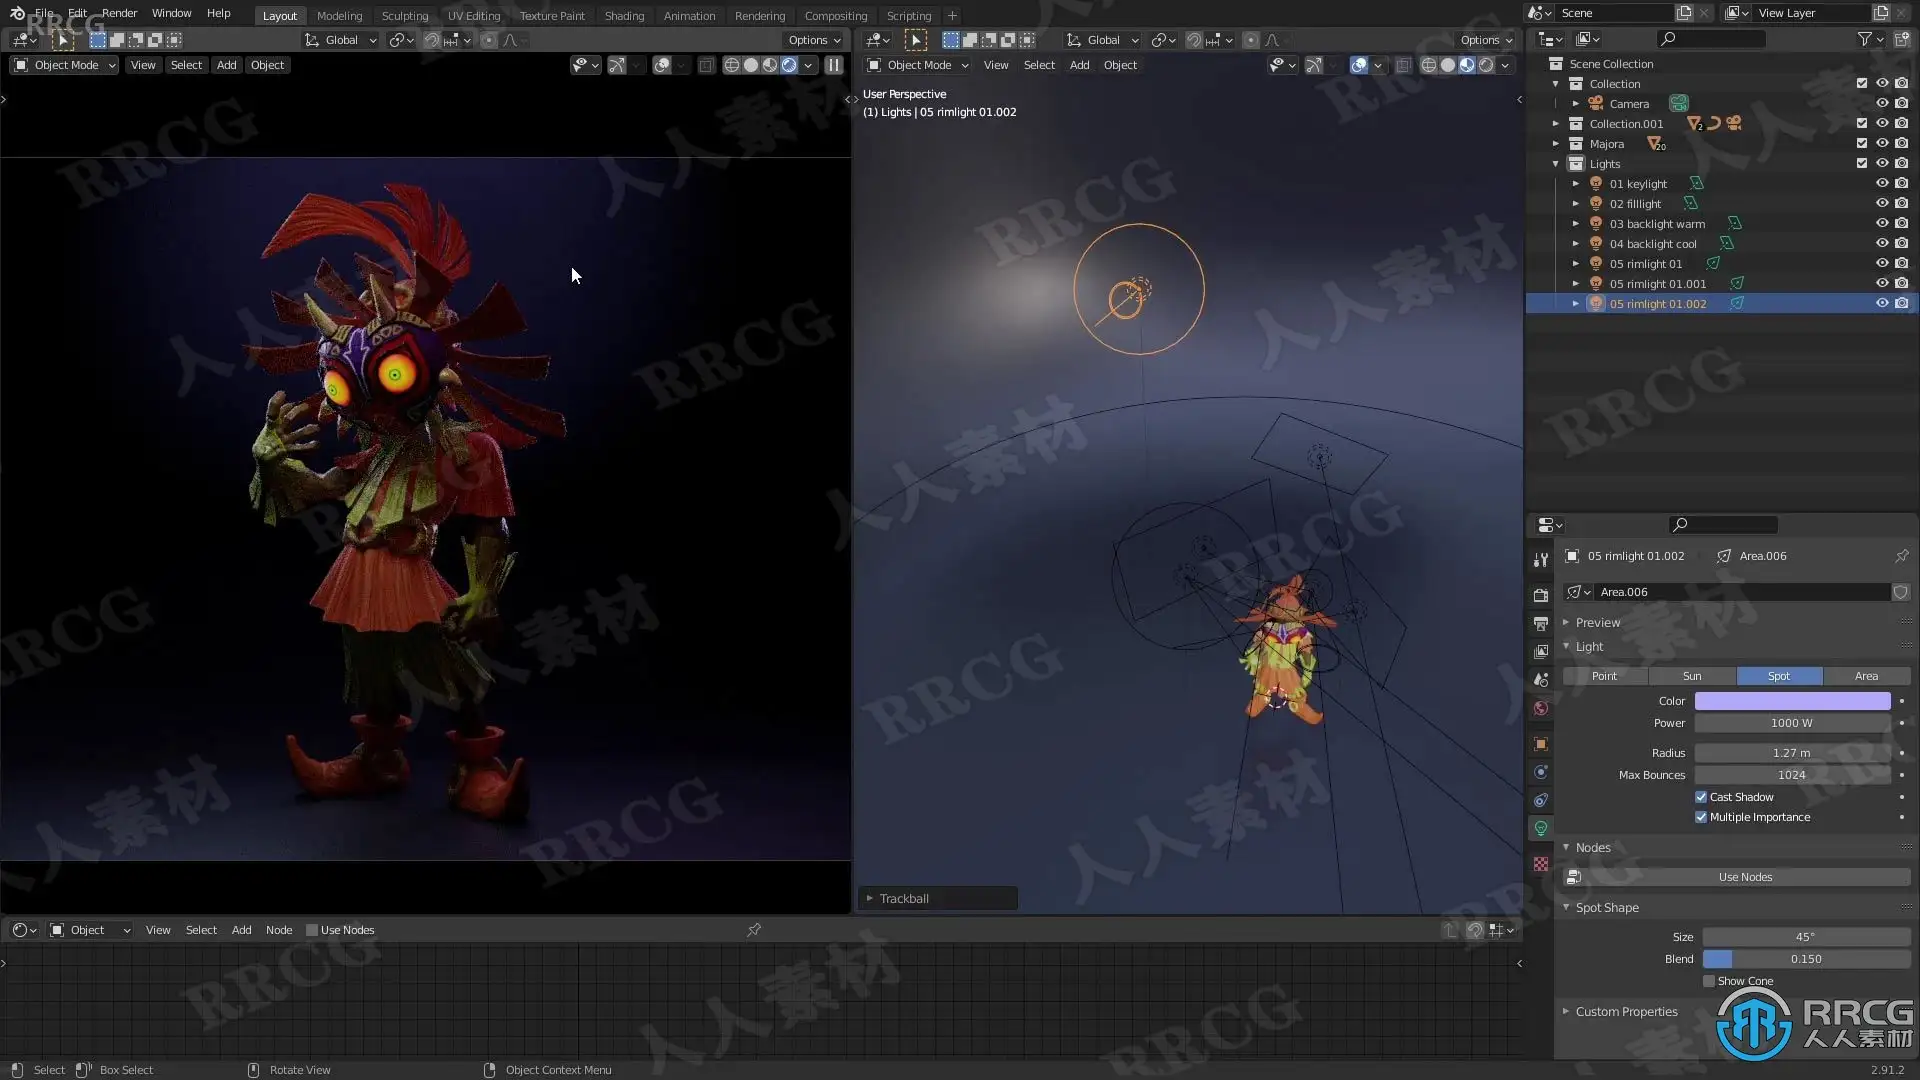The height and width of the screenshot is (1080, 1920).
Task: Enable Use Nodes in node editor header
Action: point(312,930)
